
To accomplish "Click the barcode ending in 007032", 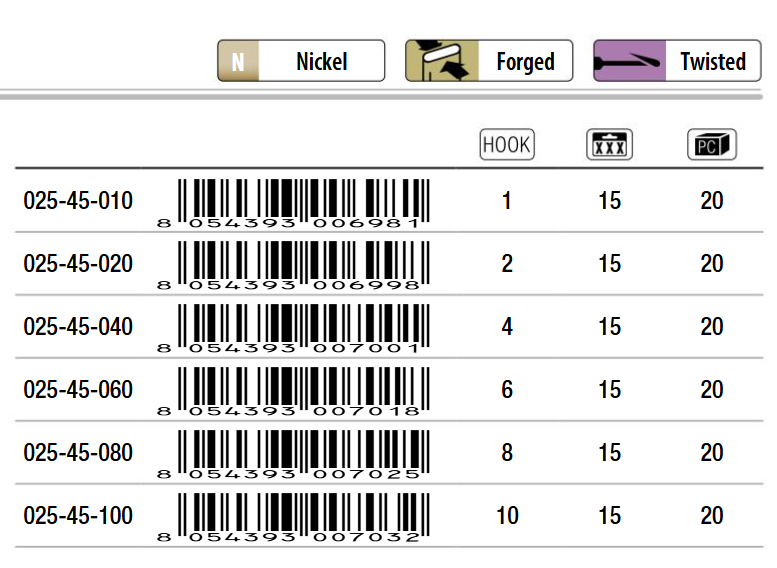I will [293, 517].
